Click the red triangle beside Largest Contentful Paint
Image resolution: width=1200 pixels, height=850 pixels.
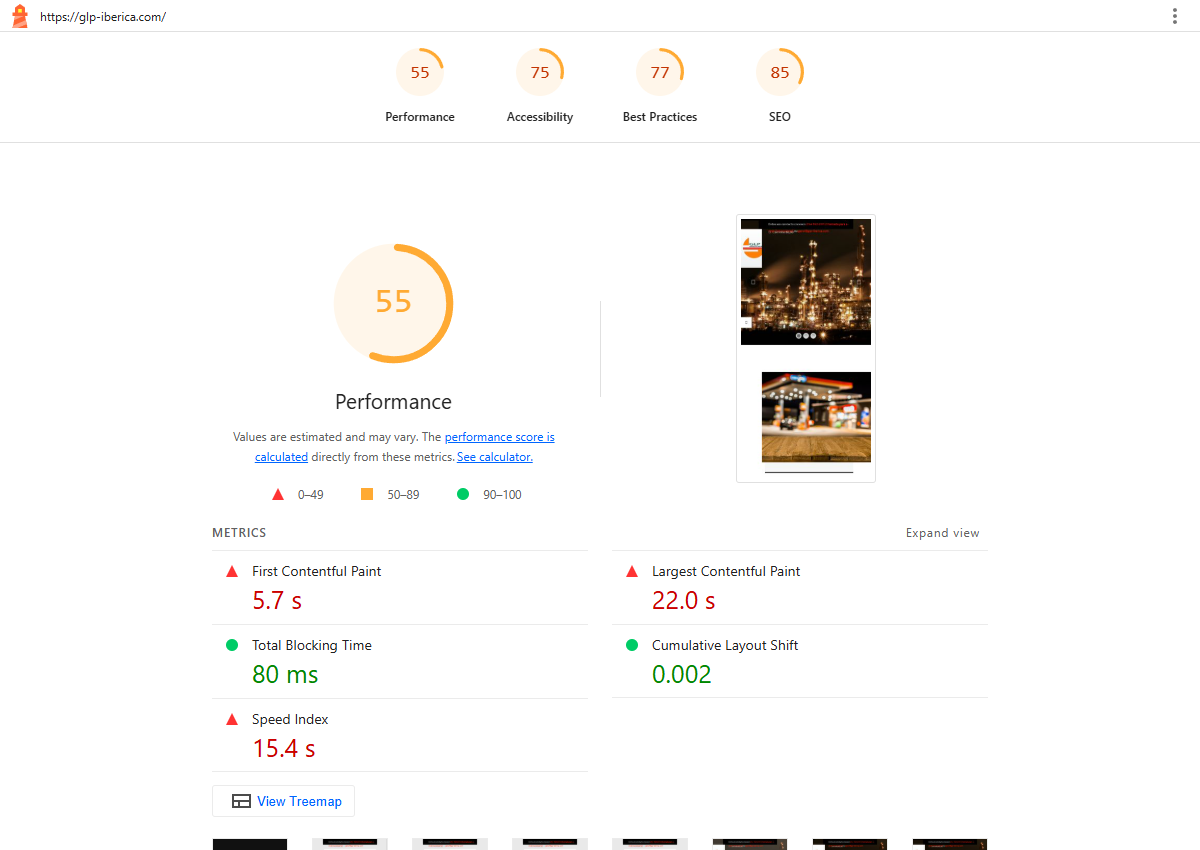point(632,571)
